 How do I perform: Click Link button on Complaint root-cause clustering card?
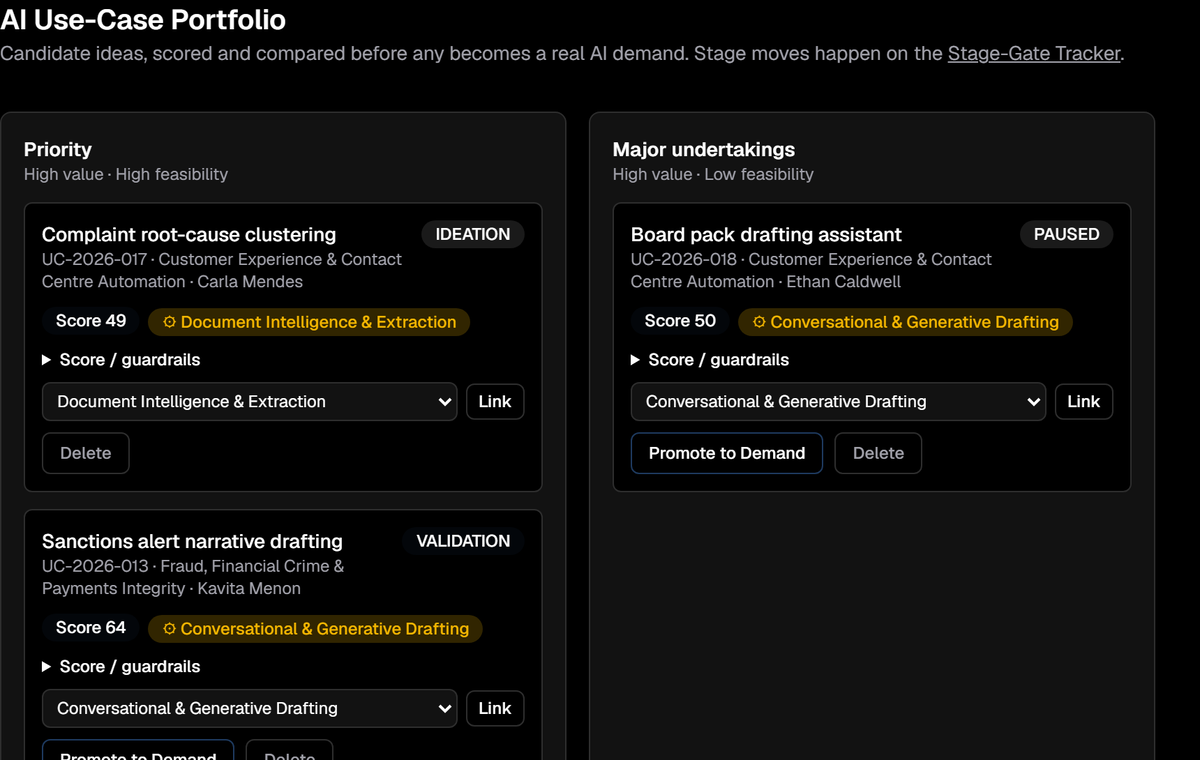pos(495,402)
